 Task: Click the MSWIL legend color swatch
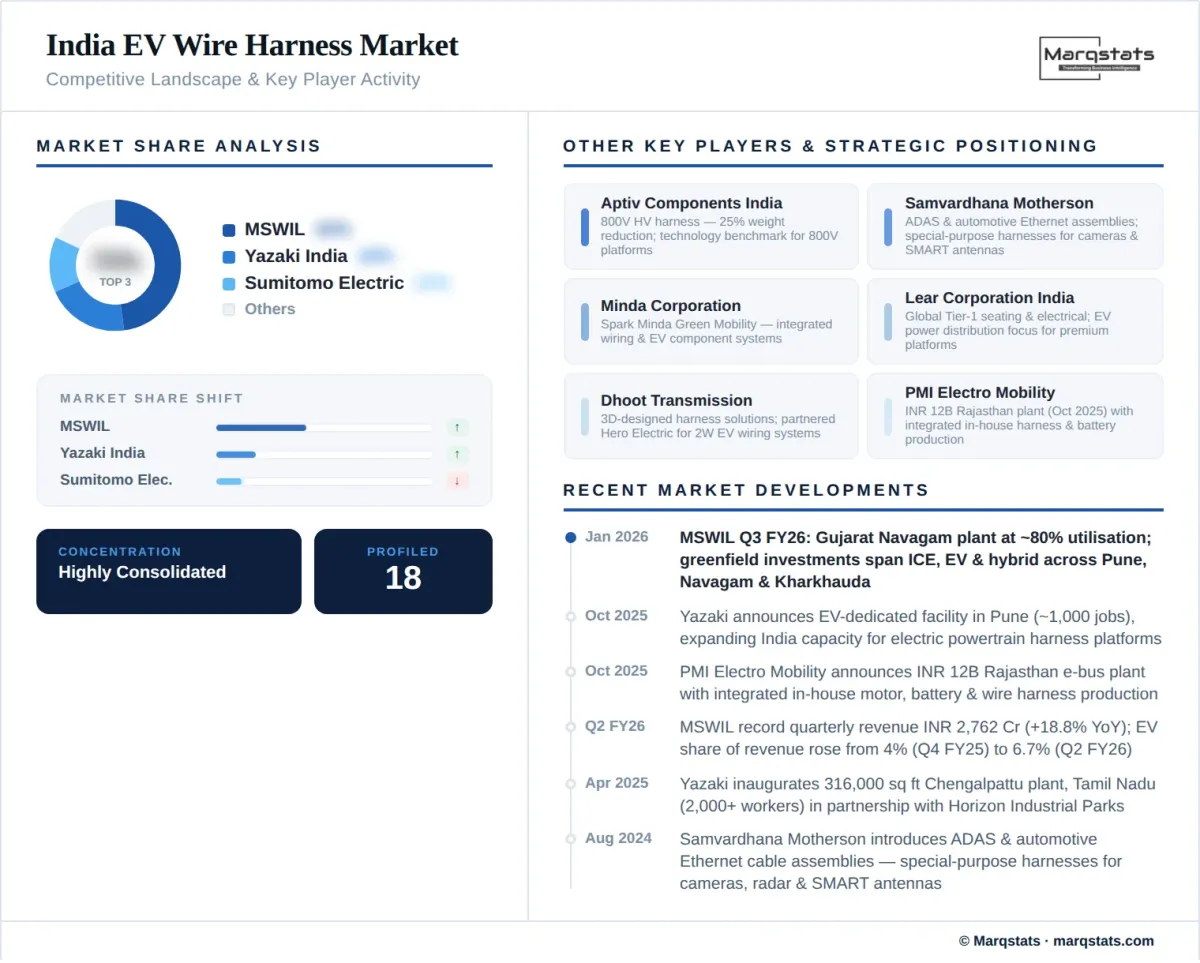pos(229,230)
